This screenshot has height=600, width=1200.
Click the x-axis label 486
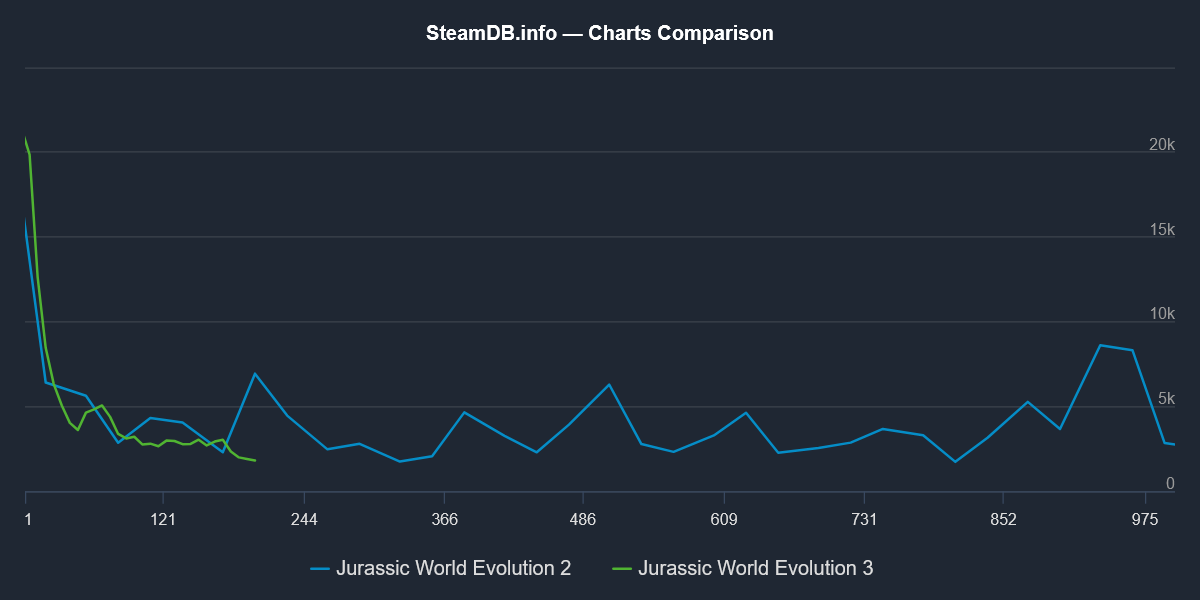click(x=583, y=520)
